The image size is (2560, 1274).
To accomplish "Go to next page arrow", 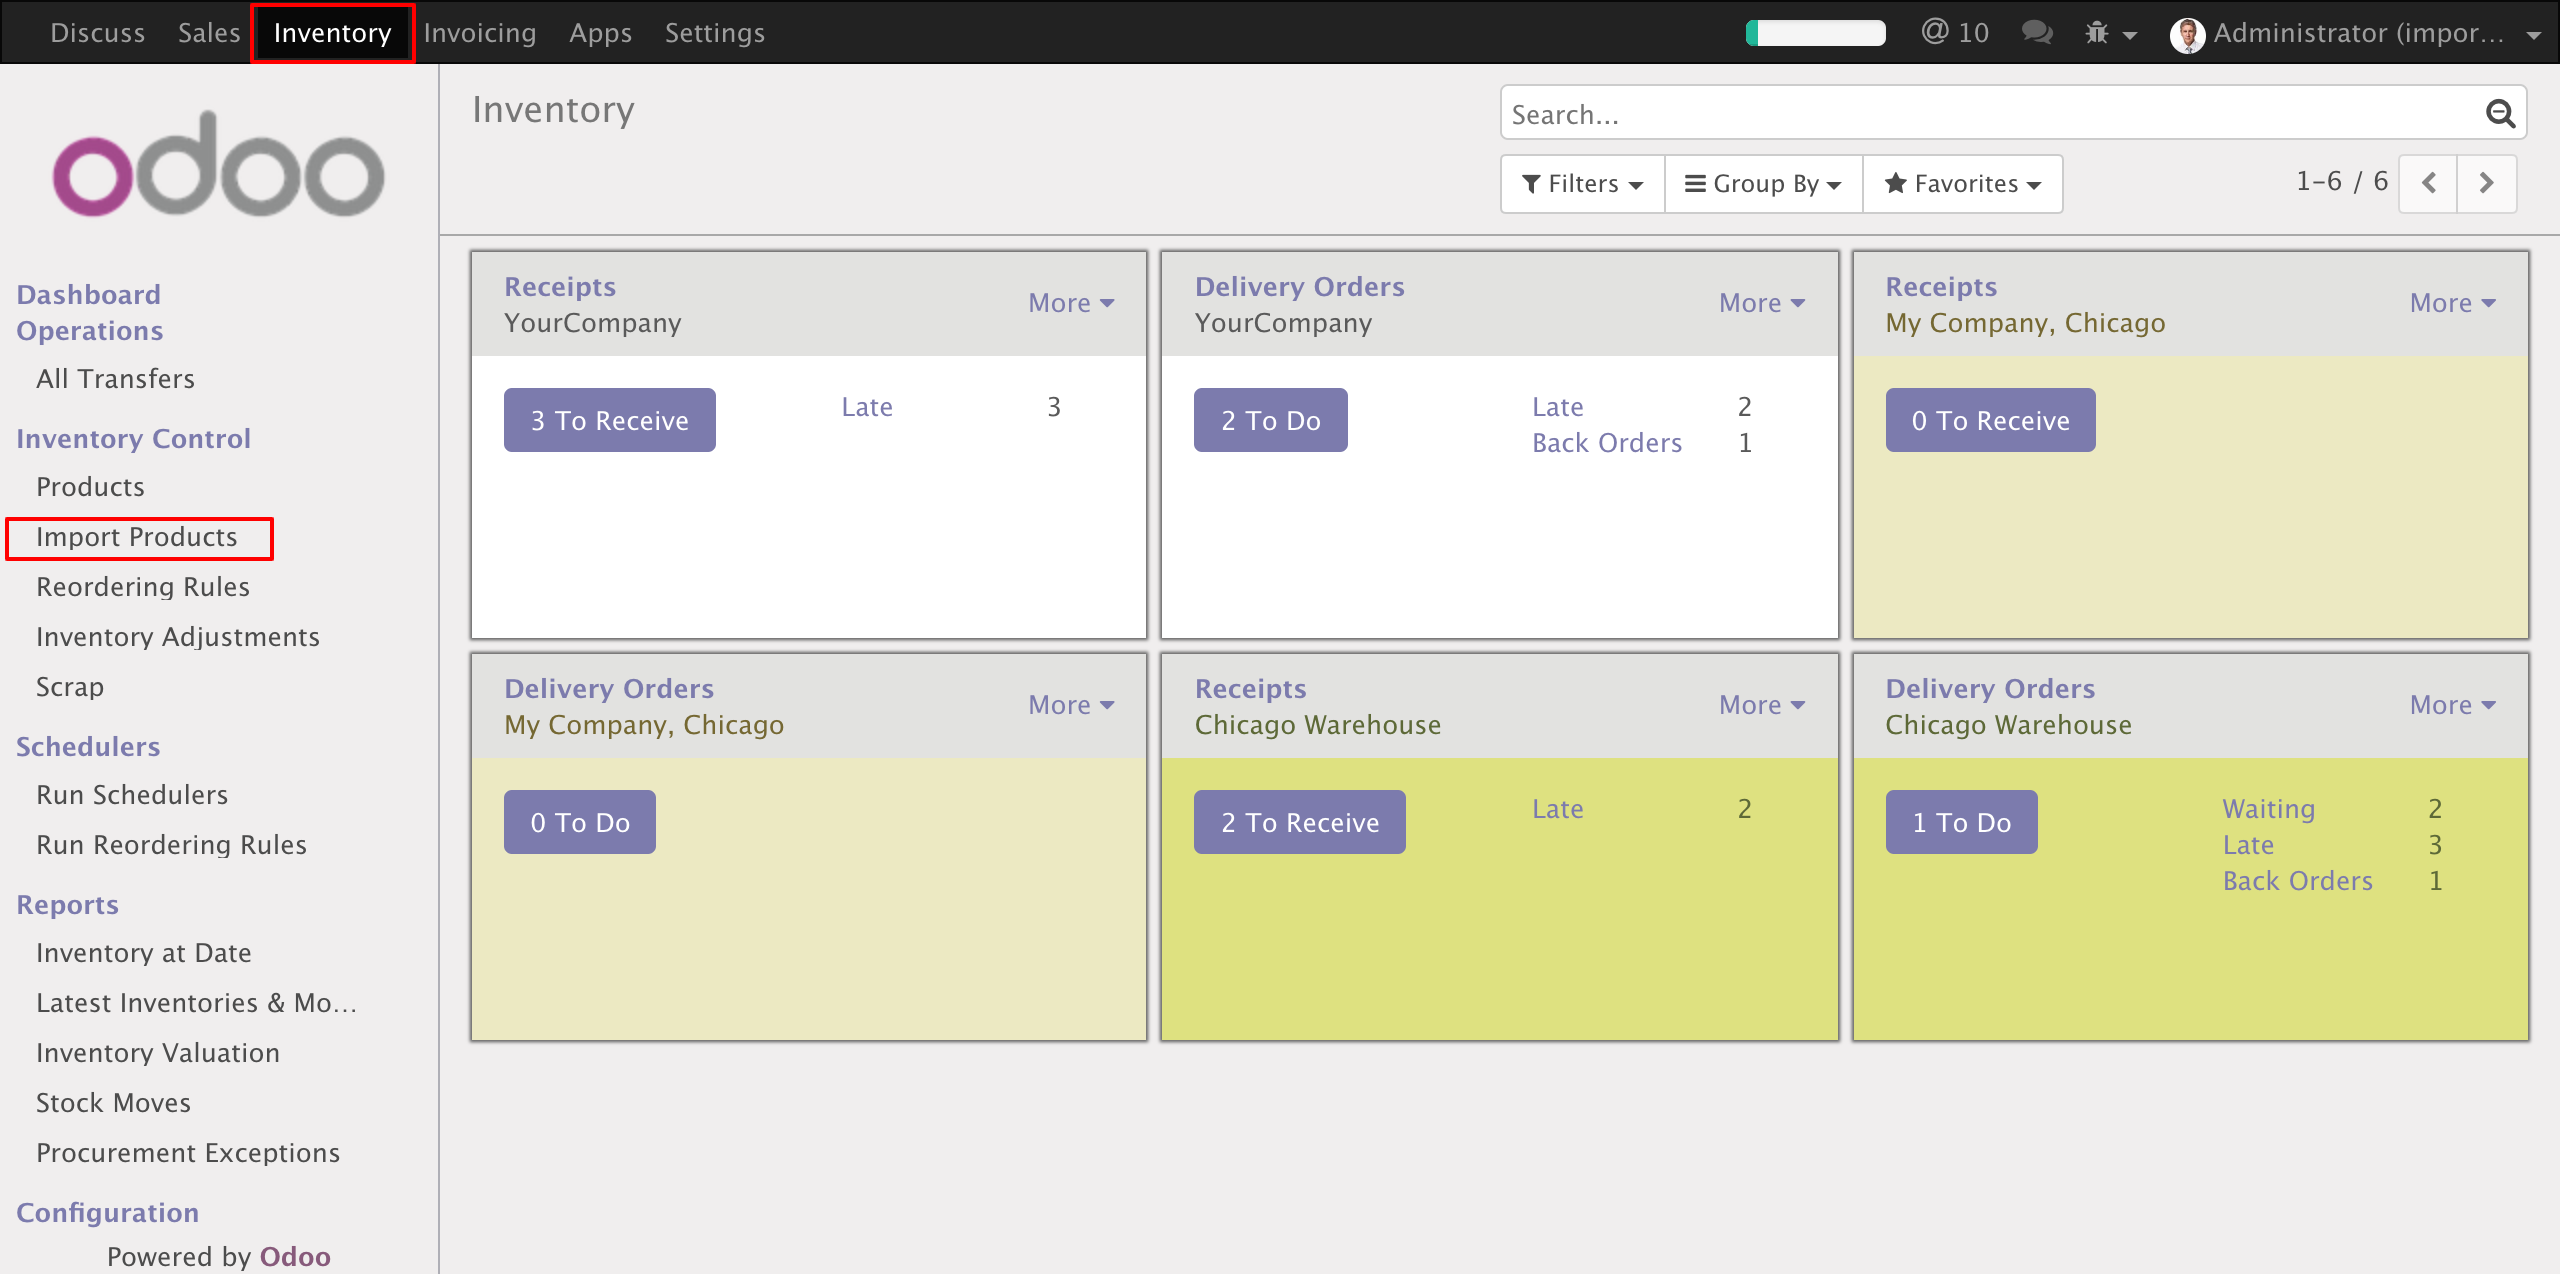I will point(2486,183).
